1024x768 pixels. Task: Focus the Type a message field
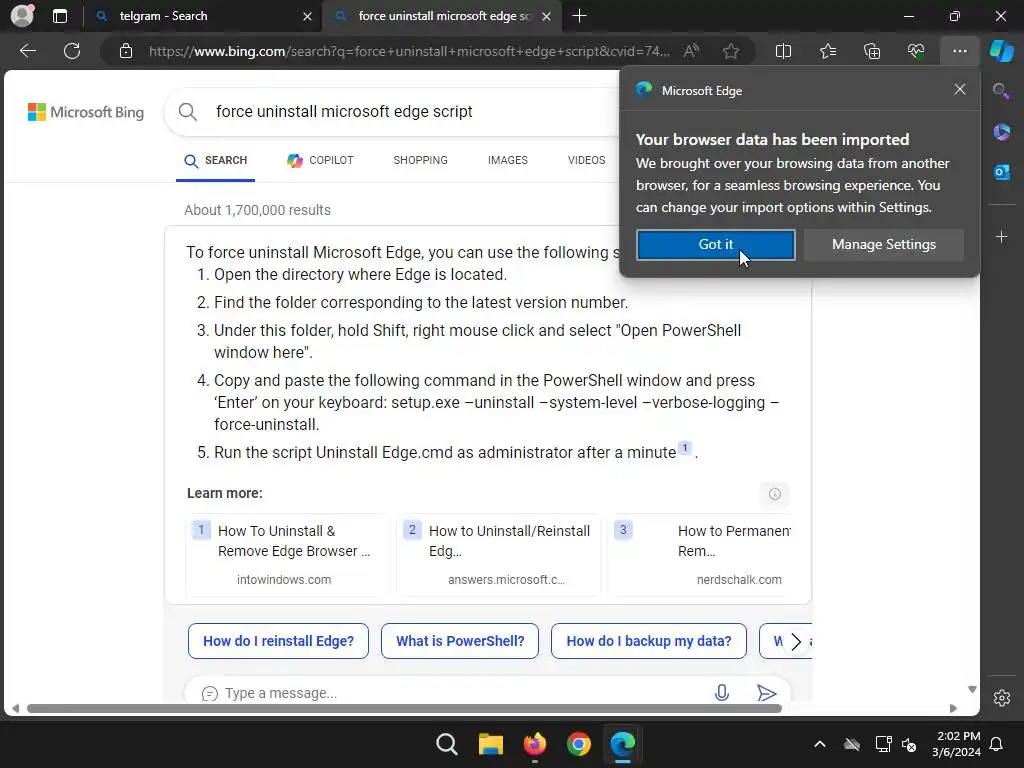pyautogui.click(x=457, y=693)
